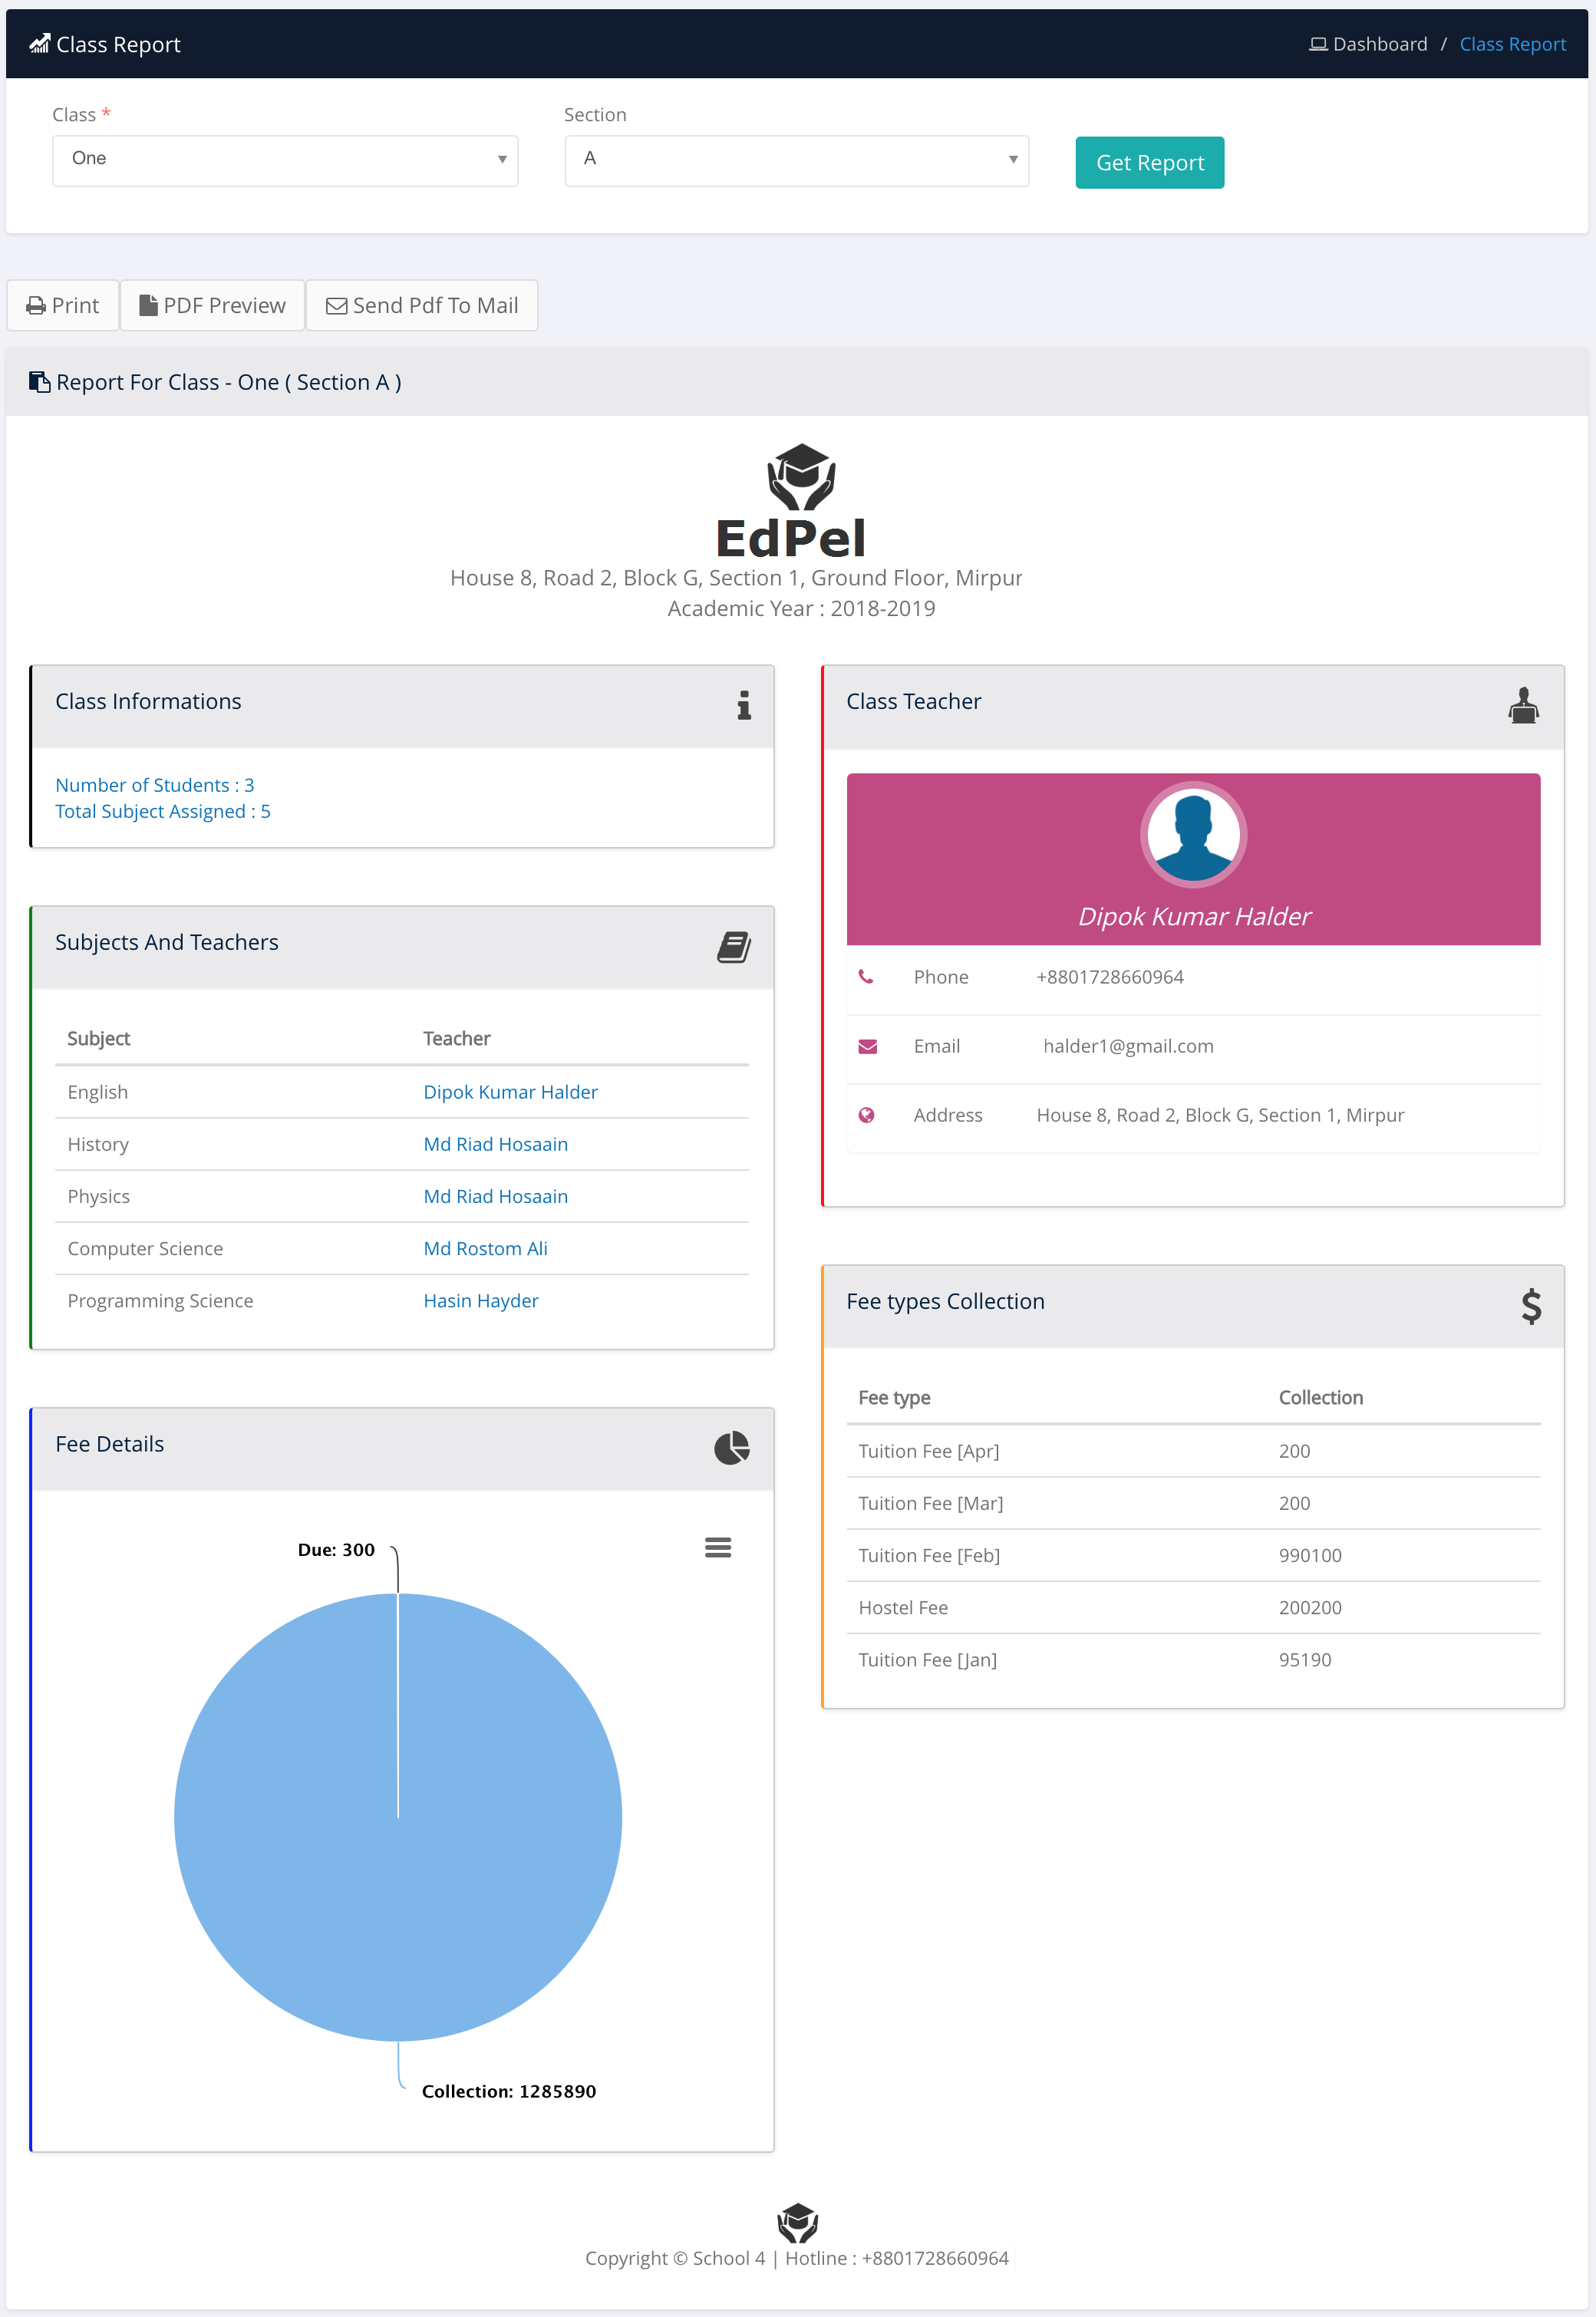The image size is (1596, 2317).
Task: Open the Section dropdown showing A
Action: [796, 160]
